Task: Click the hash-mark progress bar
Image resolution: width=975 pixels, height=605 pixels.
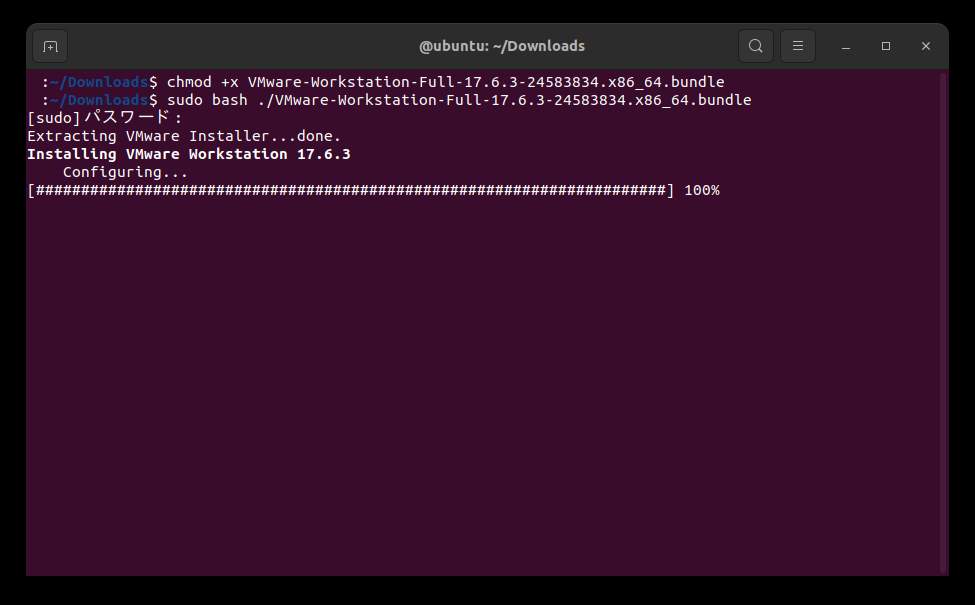Action: 351,190
